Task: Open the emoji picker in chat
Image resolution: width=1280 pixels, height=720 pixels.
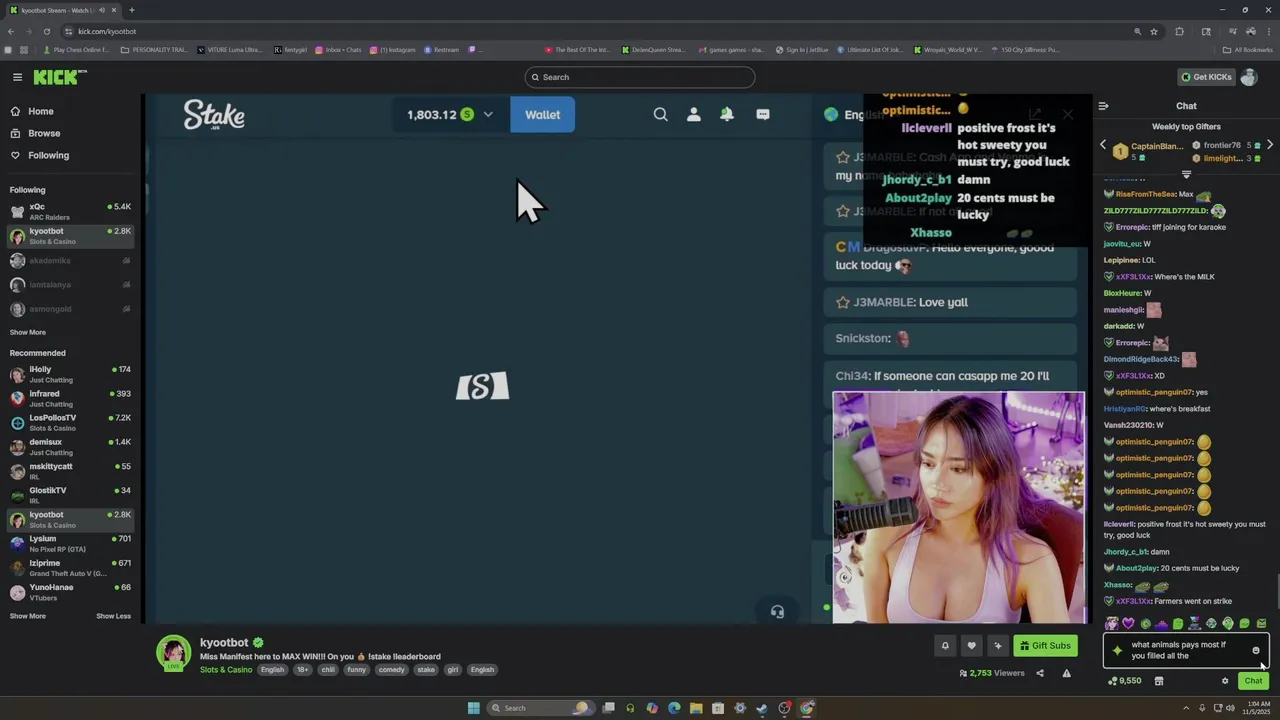Action: (x=1256, y=650)
